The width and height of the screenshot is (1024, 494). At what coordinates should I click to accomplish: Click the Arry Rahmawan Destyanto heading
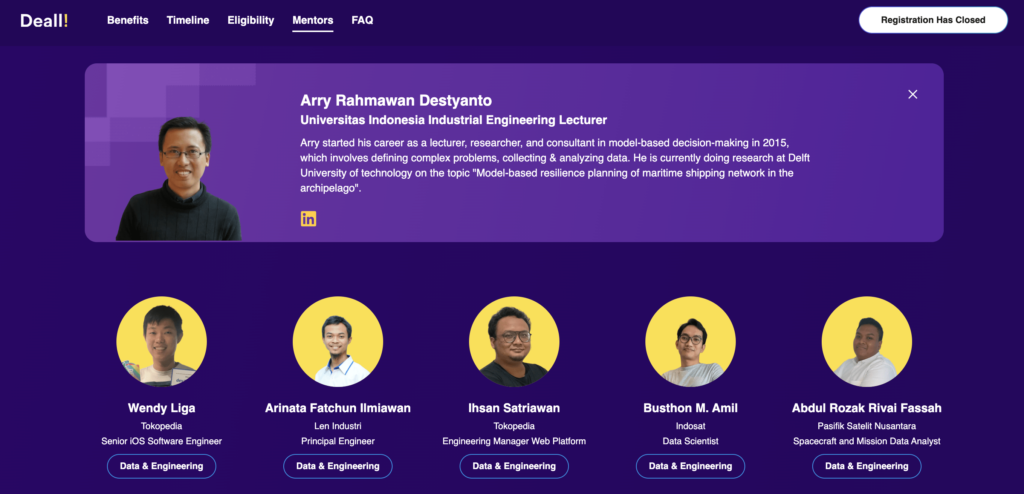pyautogui.click(x=396, y=101)
